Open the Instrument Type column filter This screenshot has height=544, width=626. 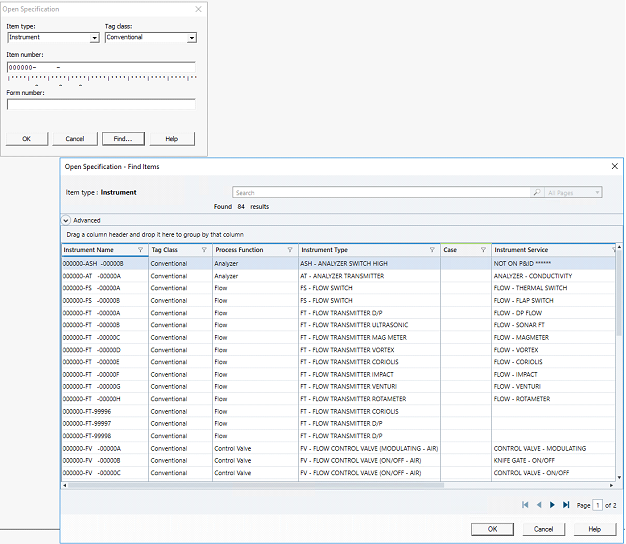point(432,250)
